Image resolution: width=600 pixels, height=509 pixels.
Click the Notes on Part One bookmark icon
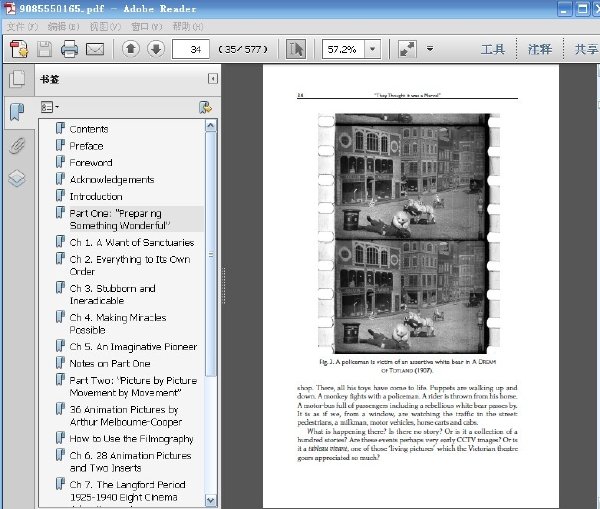tap(60, 362)
